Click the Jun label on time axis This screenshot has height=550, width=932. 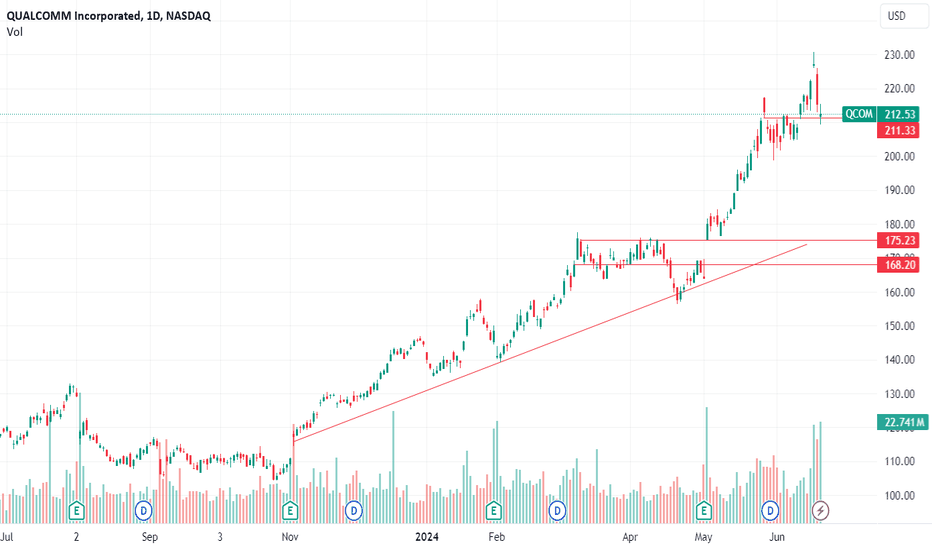[x=777, y=537]
